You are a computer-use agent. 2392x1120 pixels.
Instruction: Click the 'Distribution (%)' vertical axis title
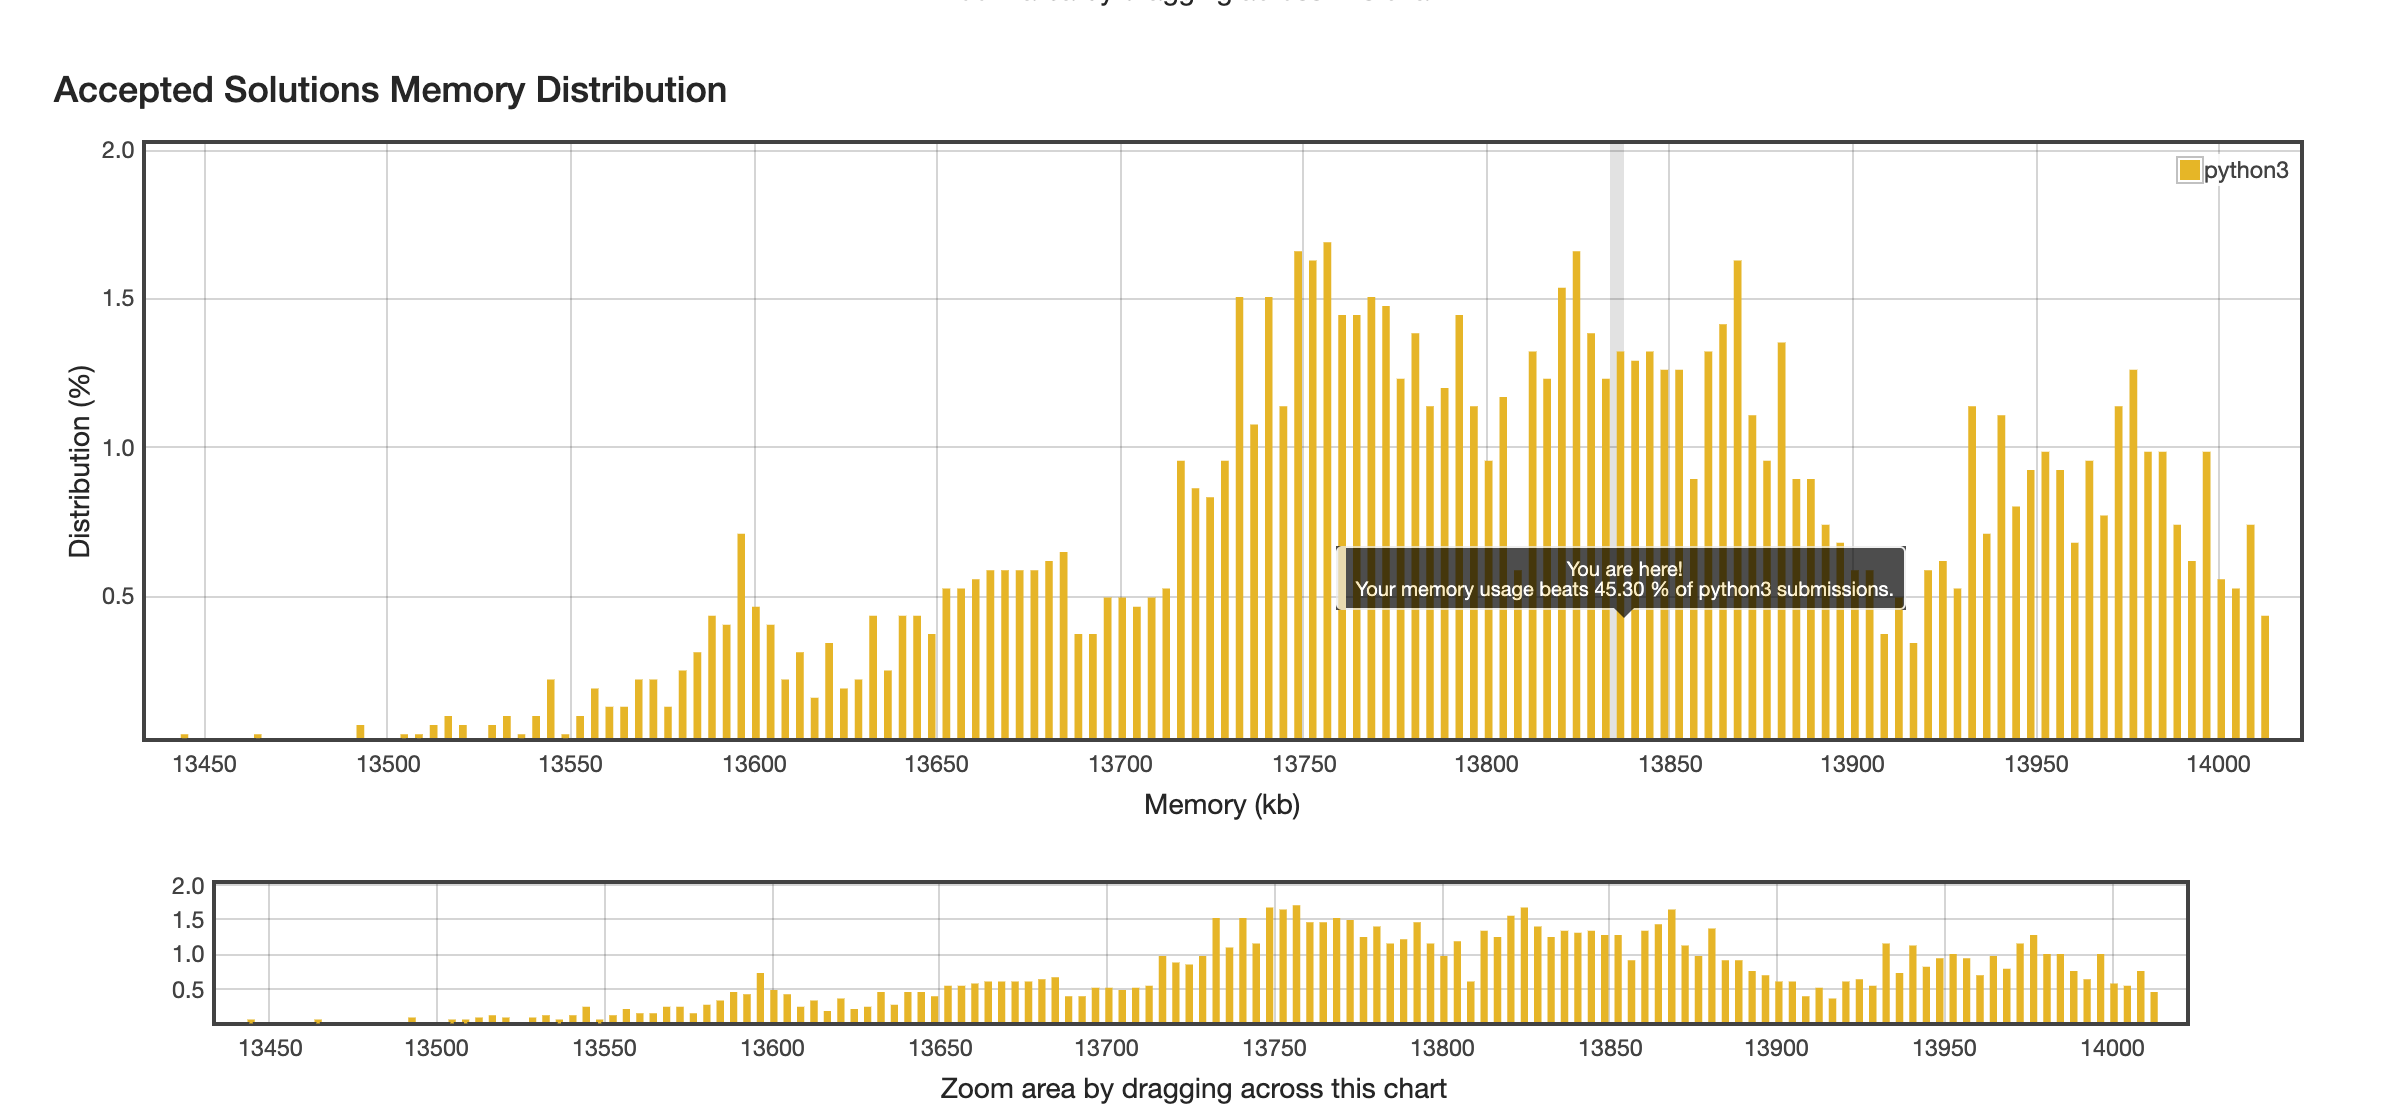(80, 461)
